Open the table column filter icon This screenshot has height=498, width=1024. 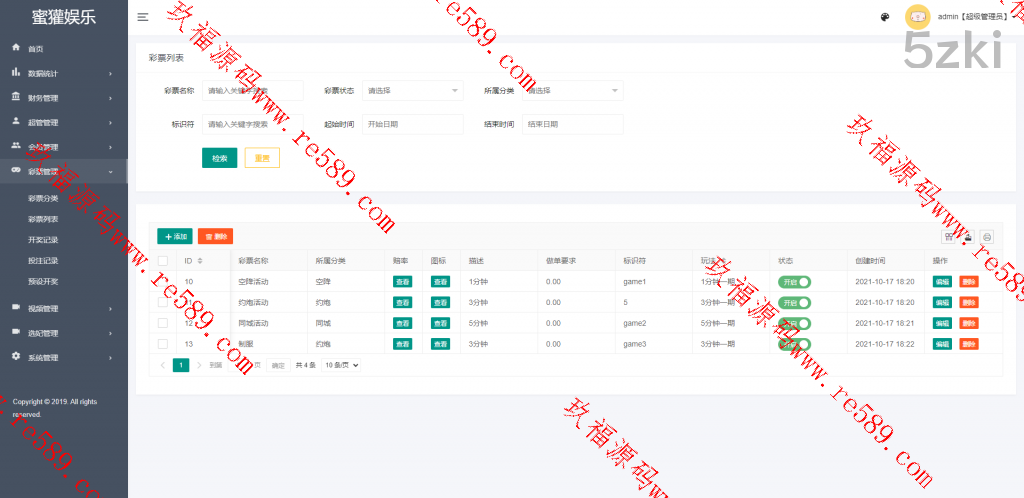point(949,237)
